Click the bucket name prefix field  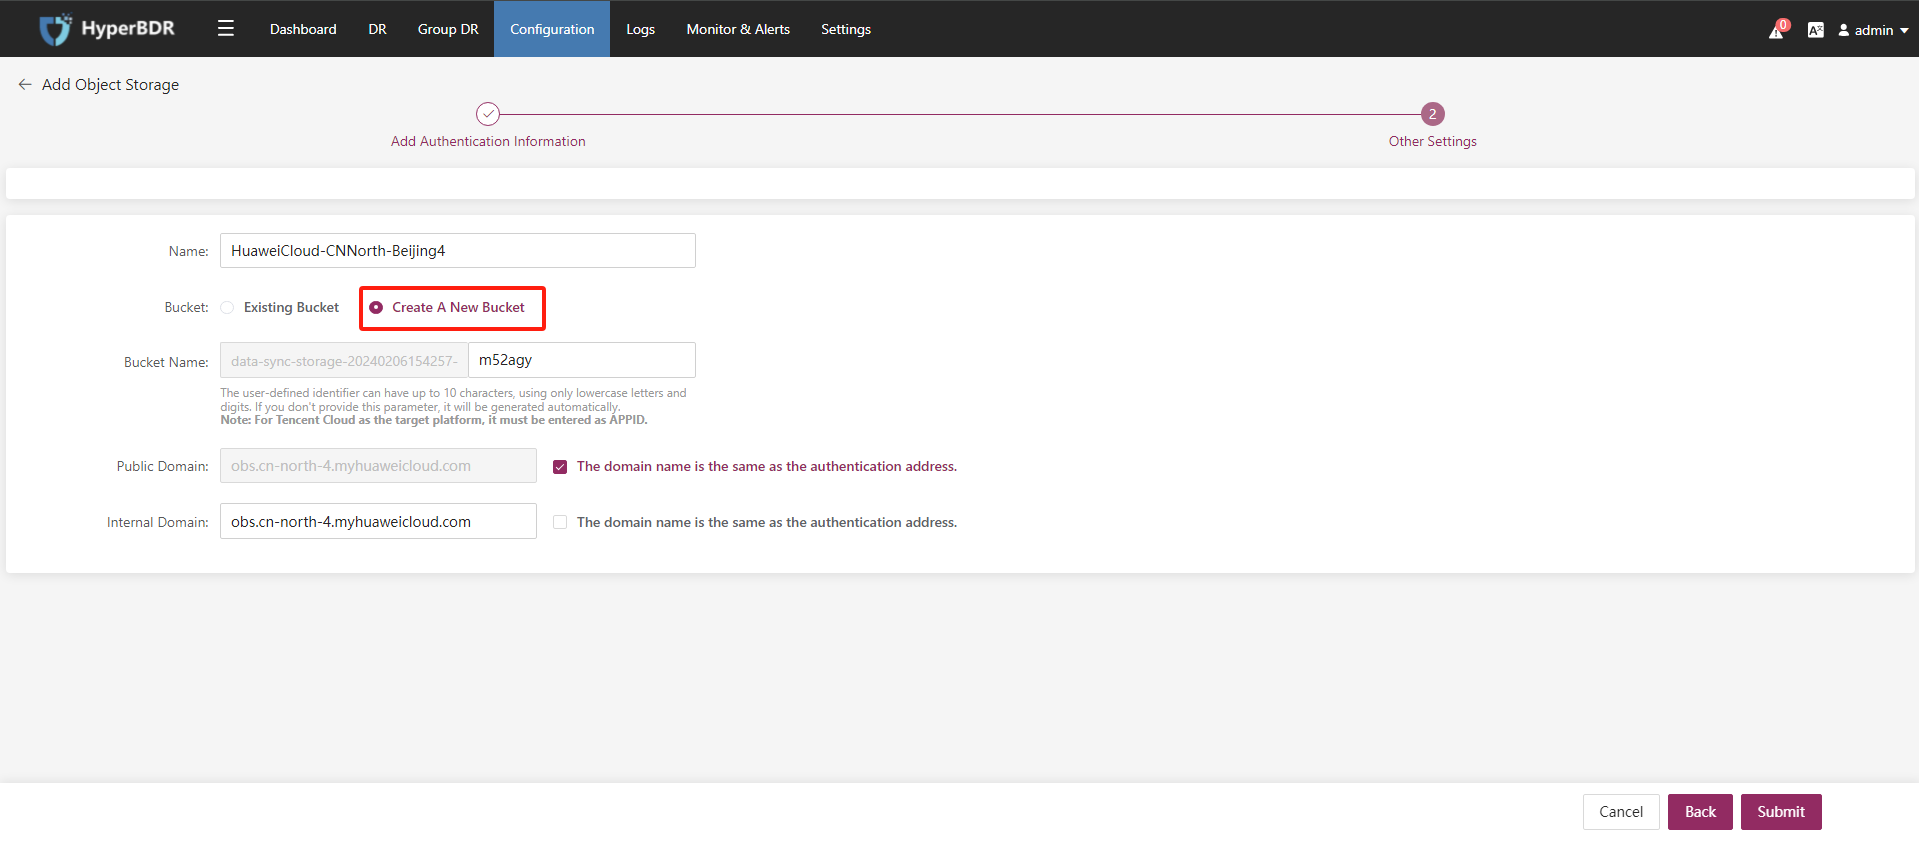[x=344, y=361]
